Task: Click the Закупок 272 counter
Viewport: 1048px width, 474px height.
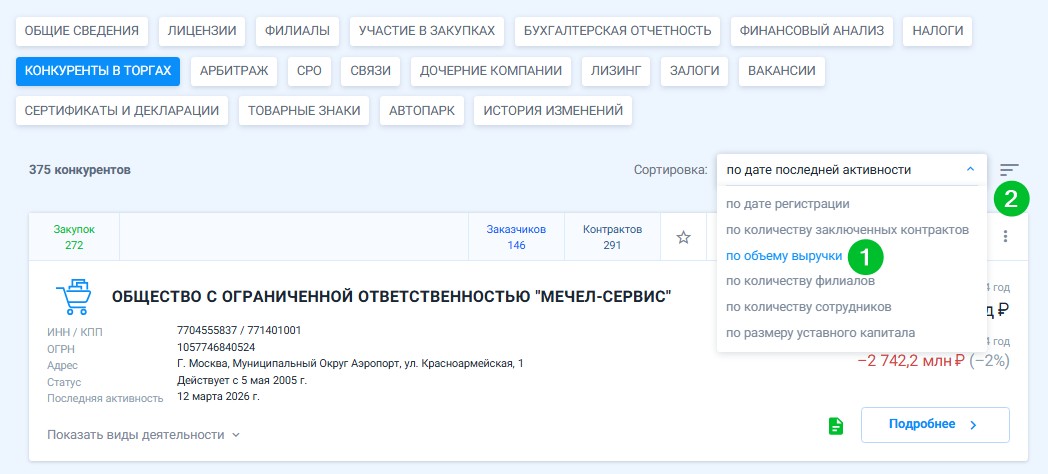Action: pos(74,237)
